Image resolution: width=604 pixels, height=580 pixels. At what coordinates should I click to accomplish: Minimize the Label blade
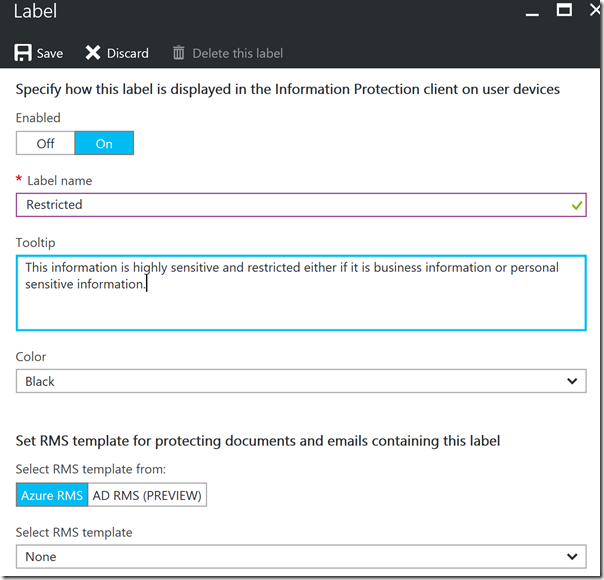[532, 12]
